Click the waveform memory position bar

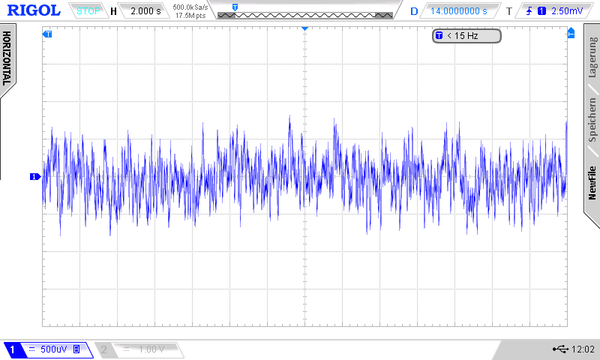pos(305,15)
